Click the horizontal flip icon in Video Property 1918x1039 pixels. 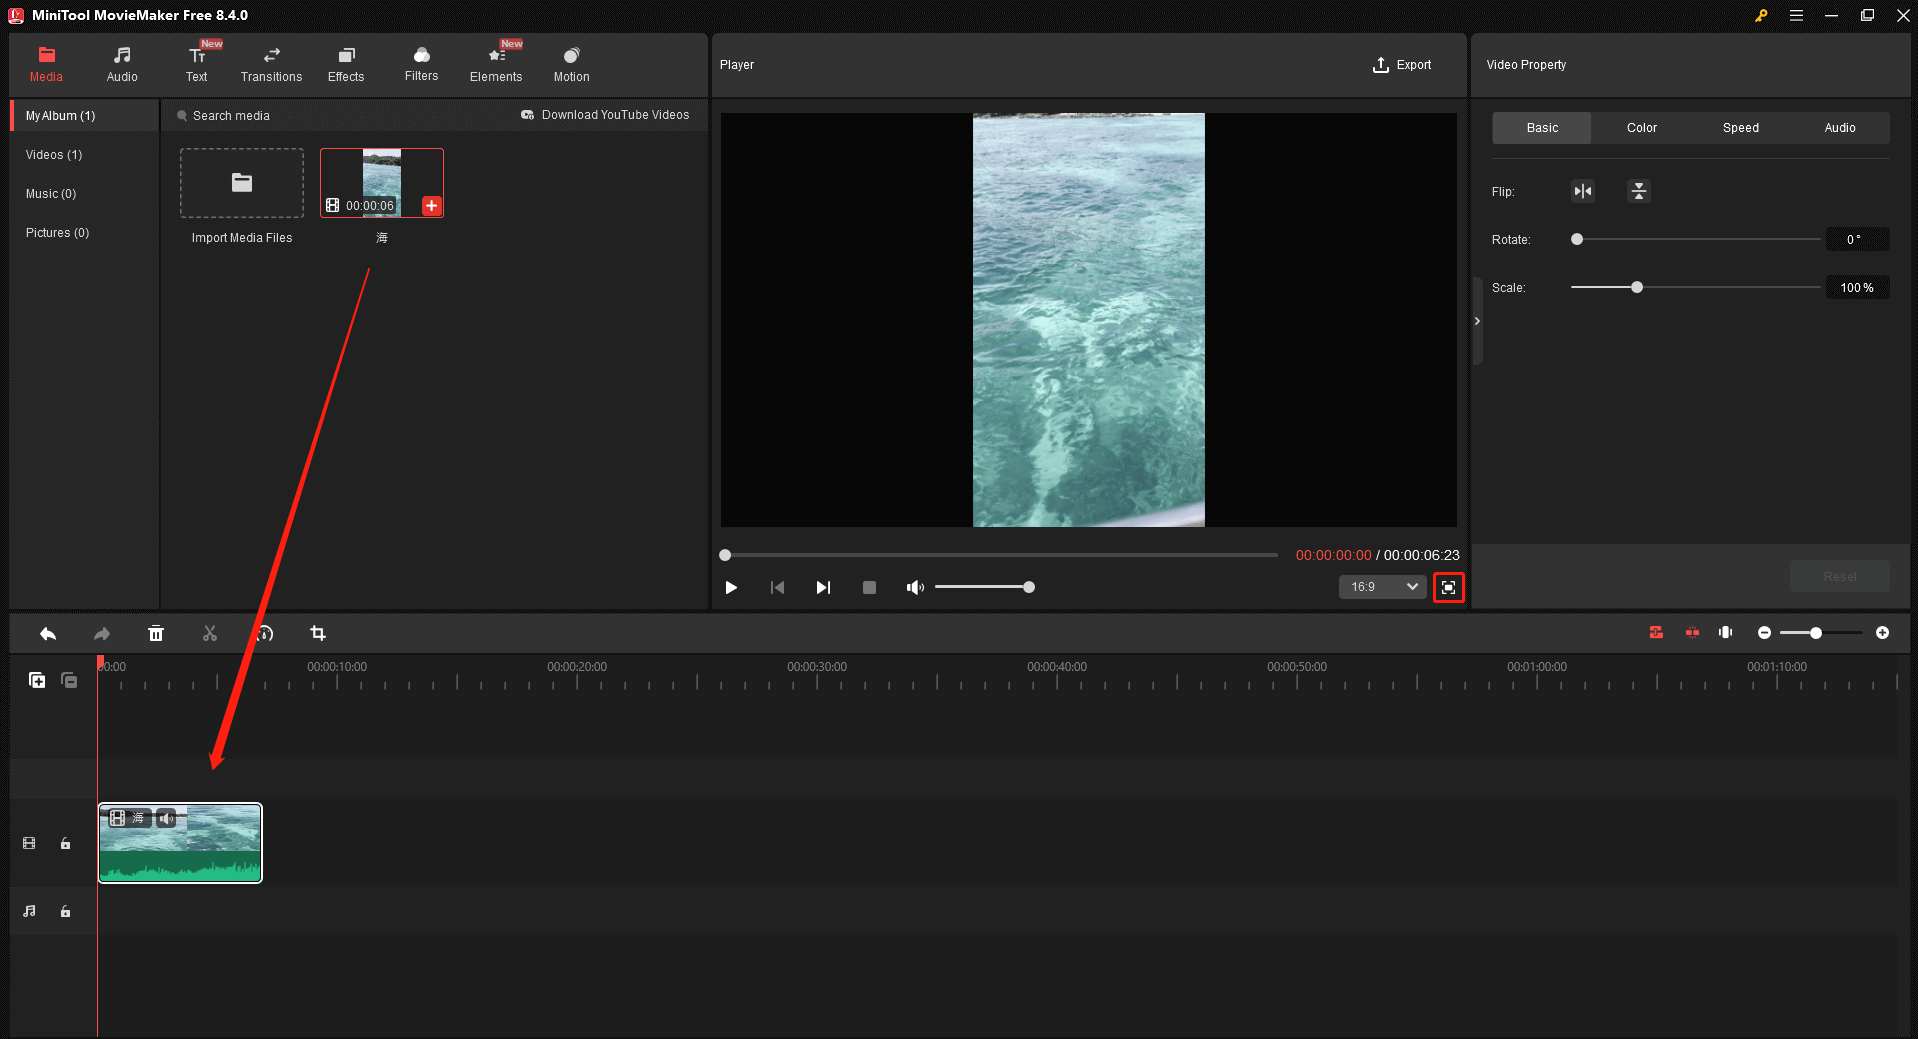pos(1582,191)
